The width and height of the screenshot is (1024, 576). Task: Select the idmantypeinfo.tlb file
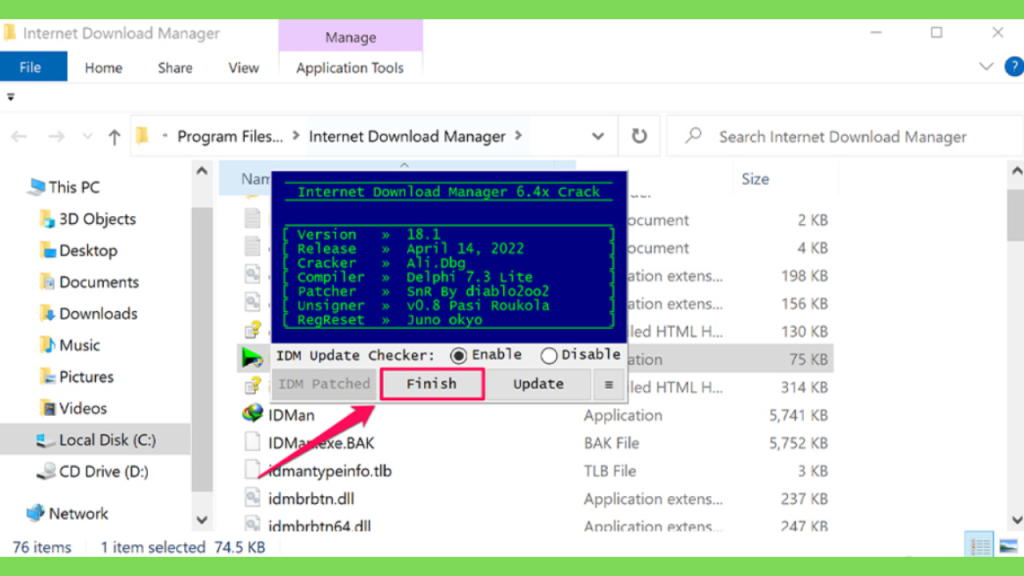330,471
